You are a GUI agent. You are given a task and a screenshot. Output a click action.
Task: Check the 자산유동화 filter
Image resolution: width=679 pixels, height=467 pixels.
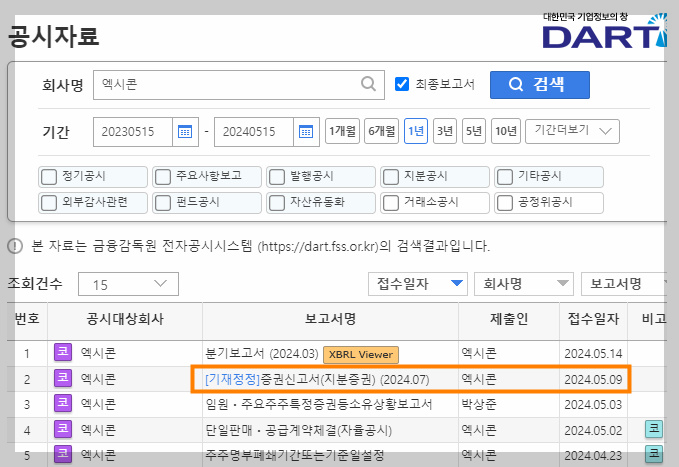(277, 203)
